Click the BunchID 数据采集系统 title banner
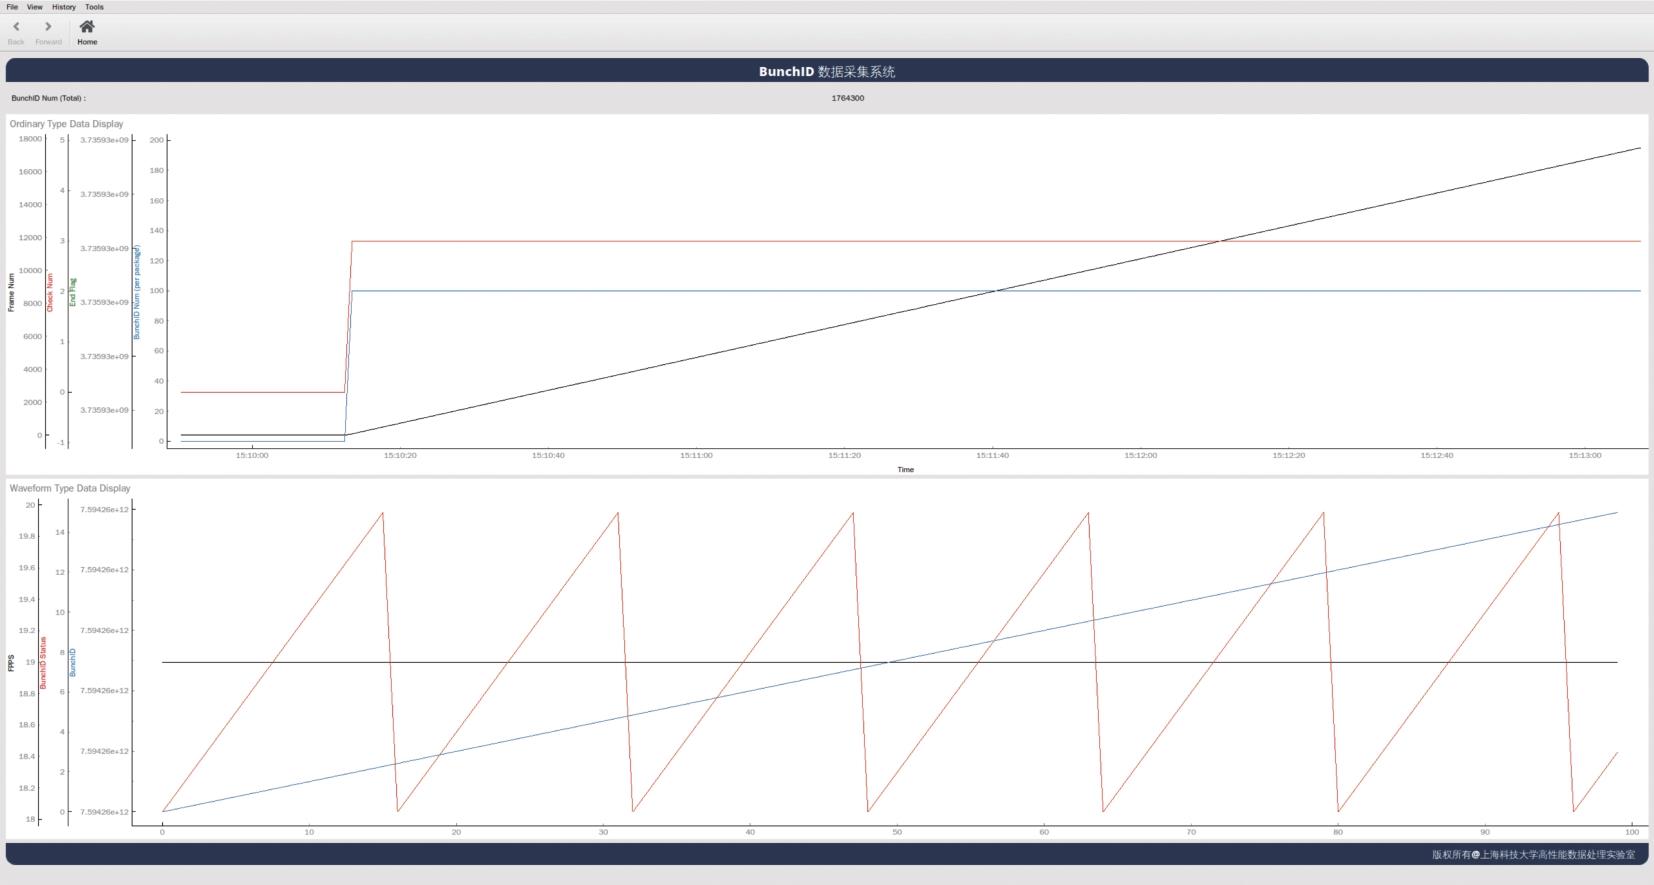 click(826, 71)
